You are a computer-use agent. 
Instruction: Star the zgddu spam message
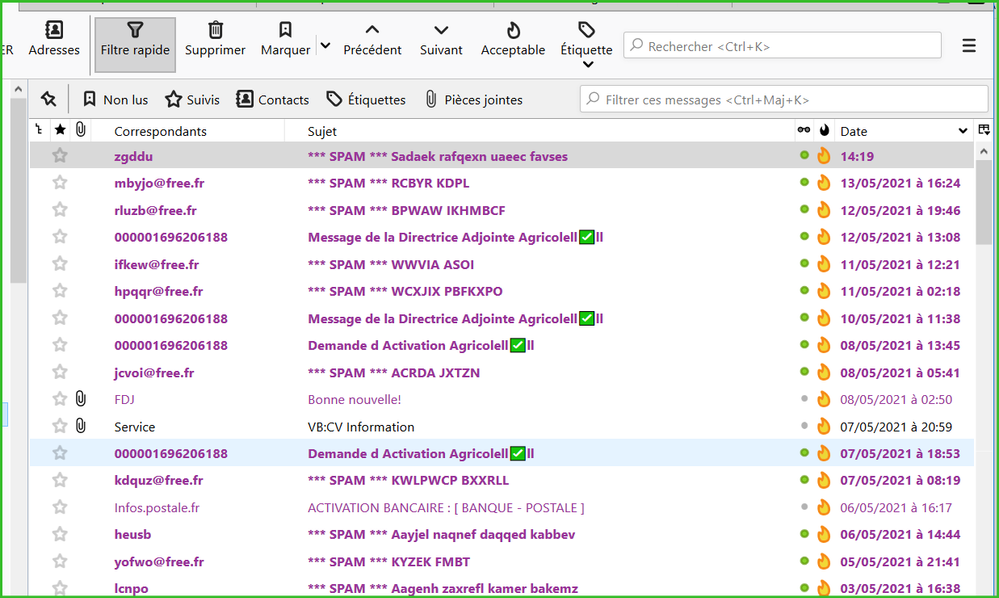point(60,156)
